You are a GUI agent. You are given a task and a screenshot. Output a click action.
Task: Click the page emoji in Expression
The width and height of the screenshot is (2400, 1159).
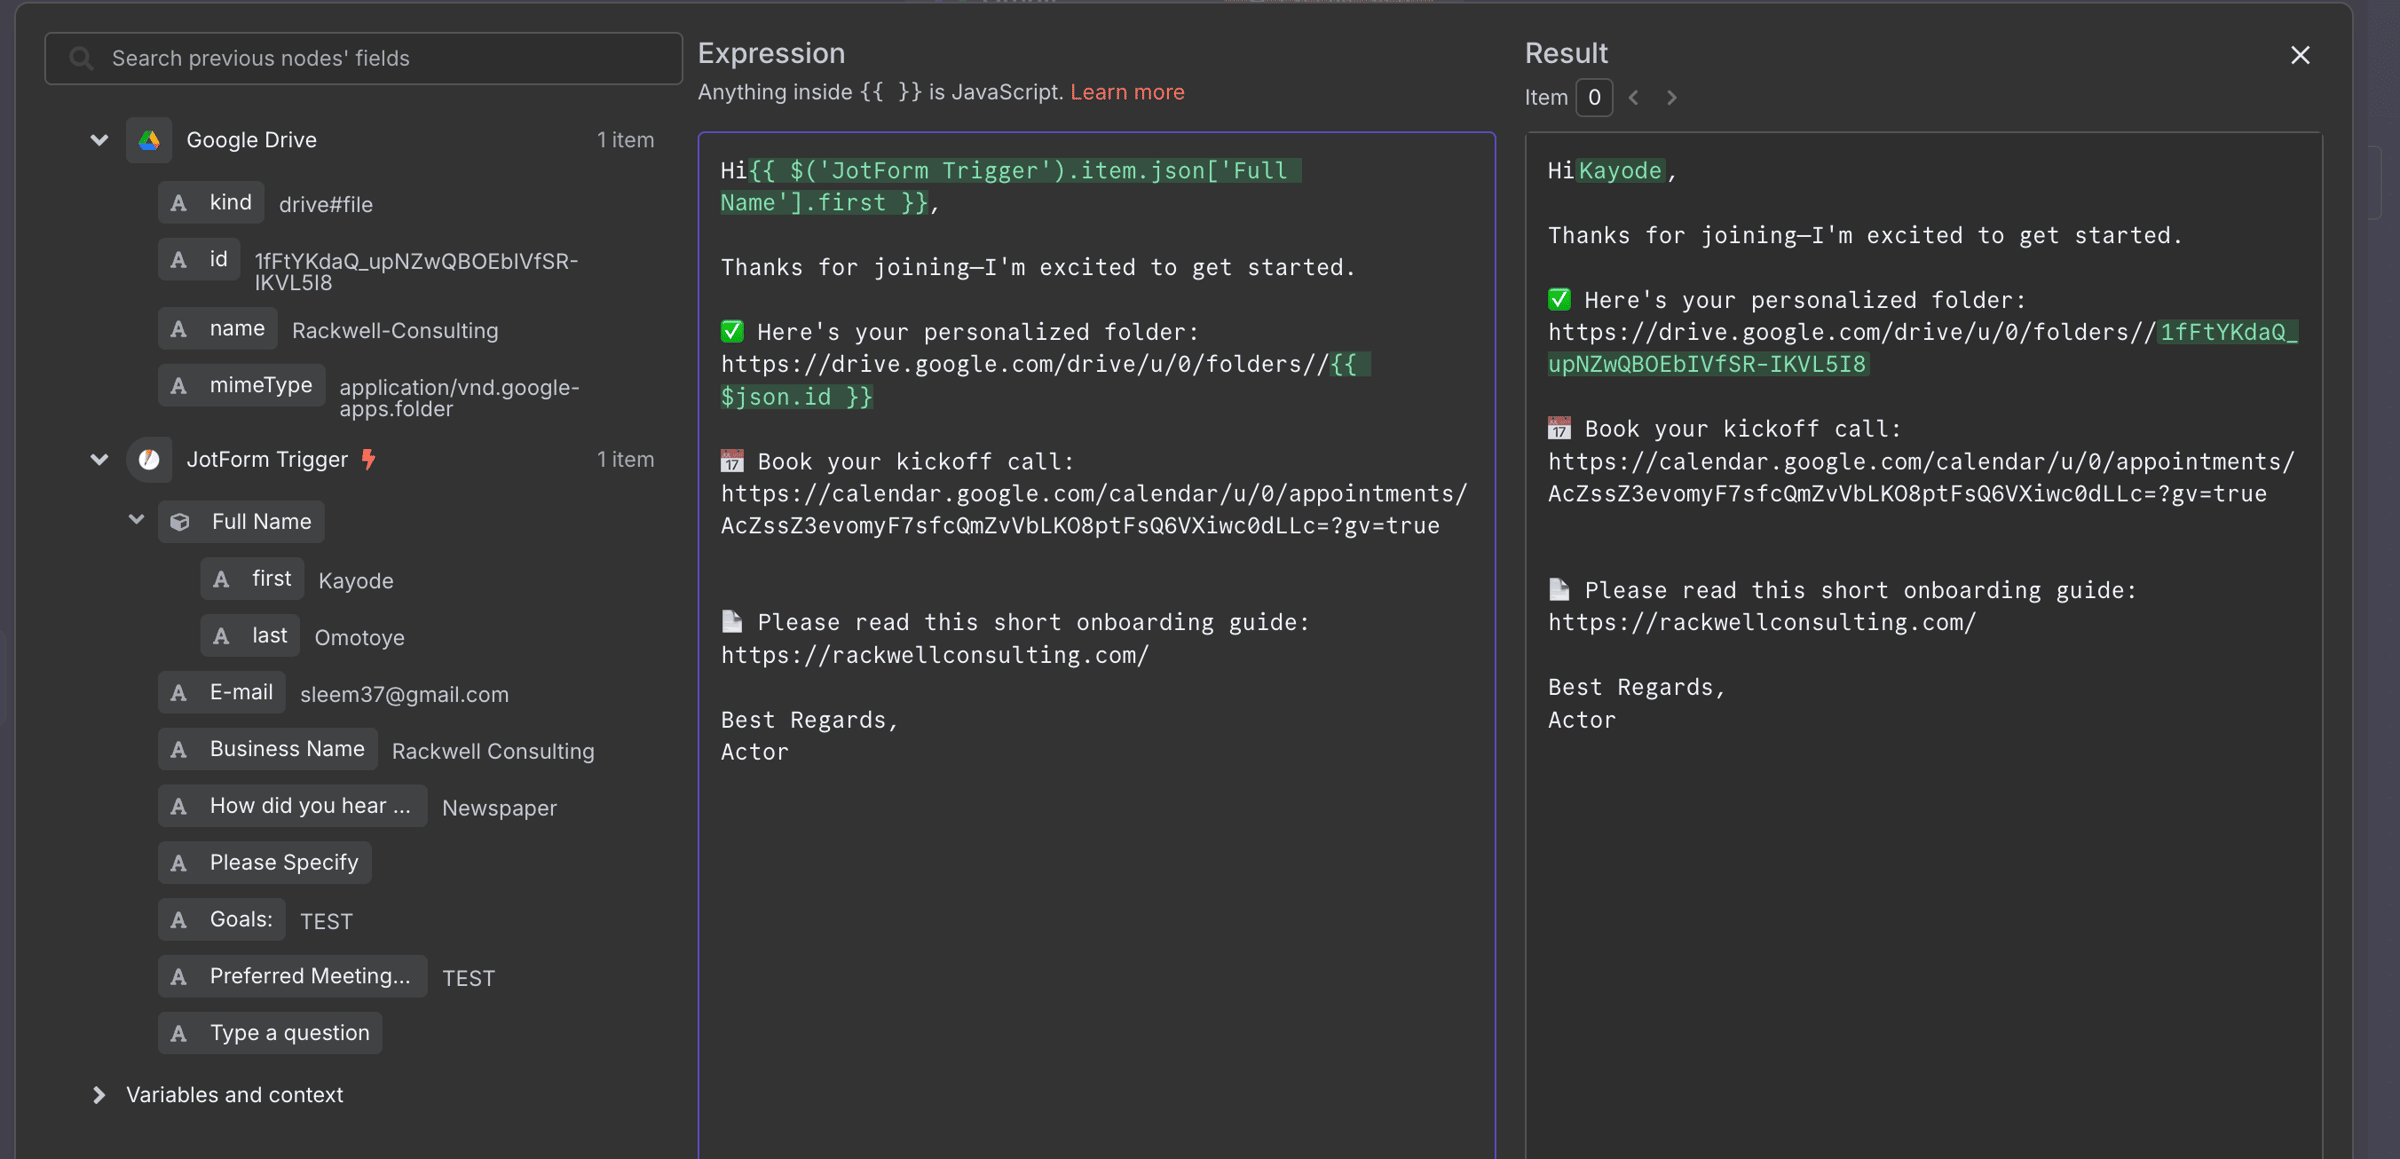(x=733, y=622)
